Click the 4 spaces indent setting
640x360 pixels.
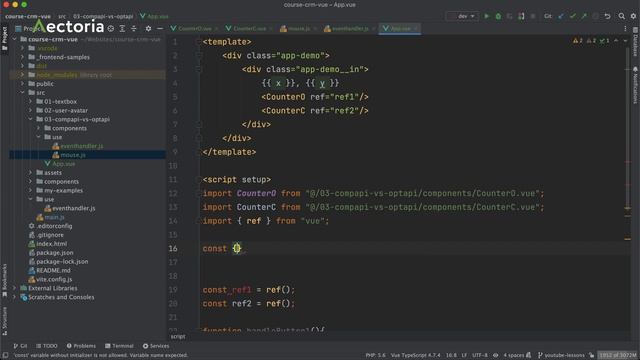pyautogui.click(x=513, y=355)
